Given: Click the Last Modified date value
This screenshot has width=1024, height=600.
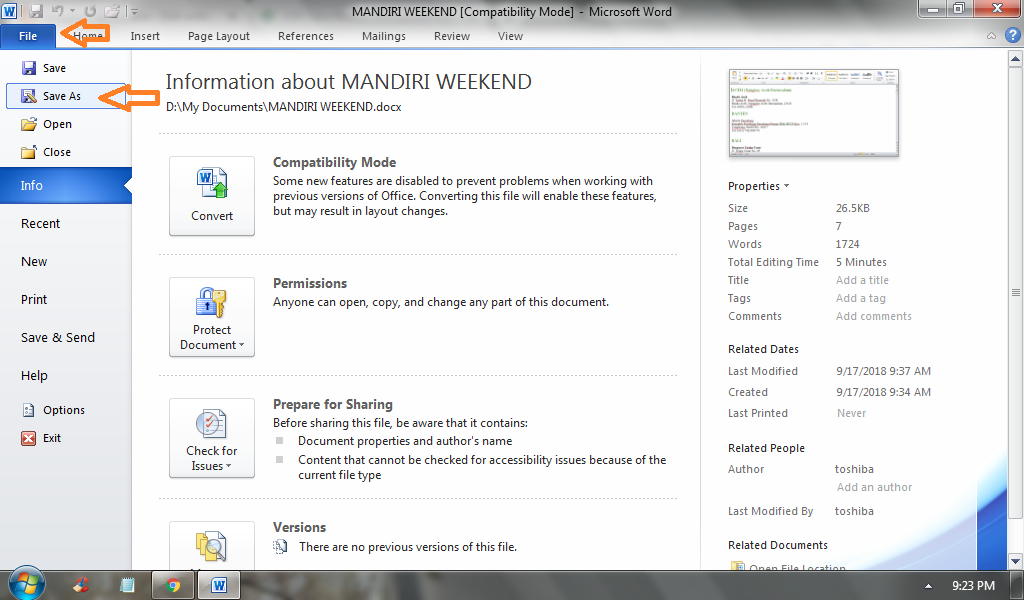Looking at the screenshot, I should click(x=884, y=371).
